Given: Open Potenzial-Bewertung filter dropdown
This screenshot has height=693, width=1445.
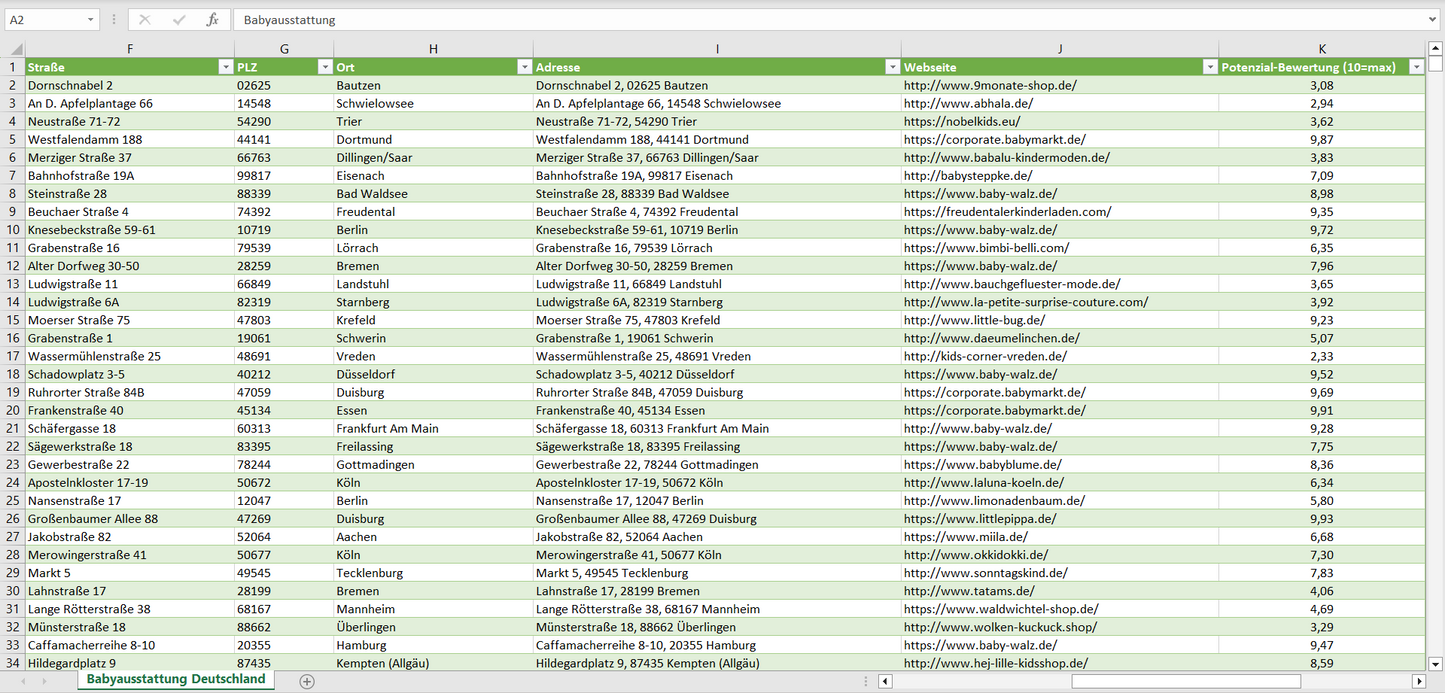Looking at the screenshot, I should (x=1415, y=67).
